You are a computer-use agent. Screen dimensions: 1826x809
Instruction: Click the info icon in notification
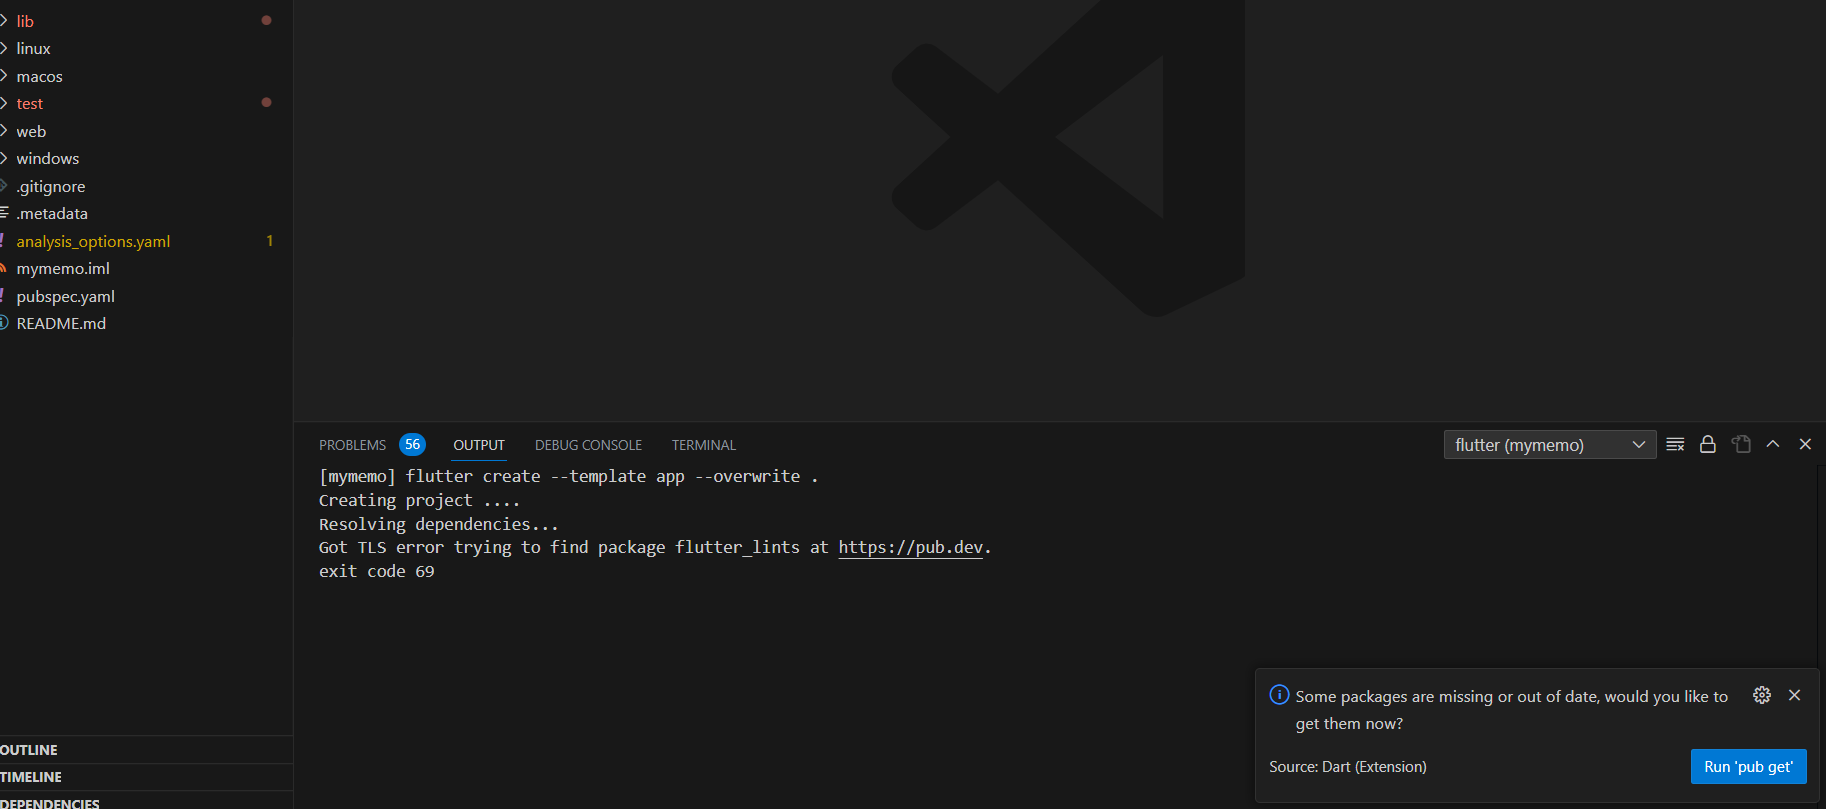(1279, 695)
